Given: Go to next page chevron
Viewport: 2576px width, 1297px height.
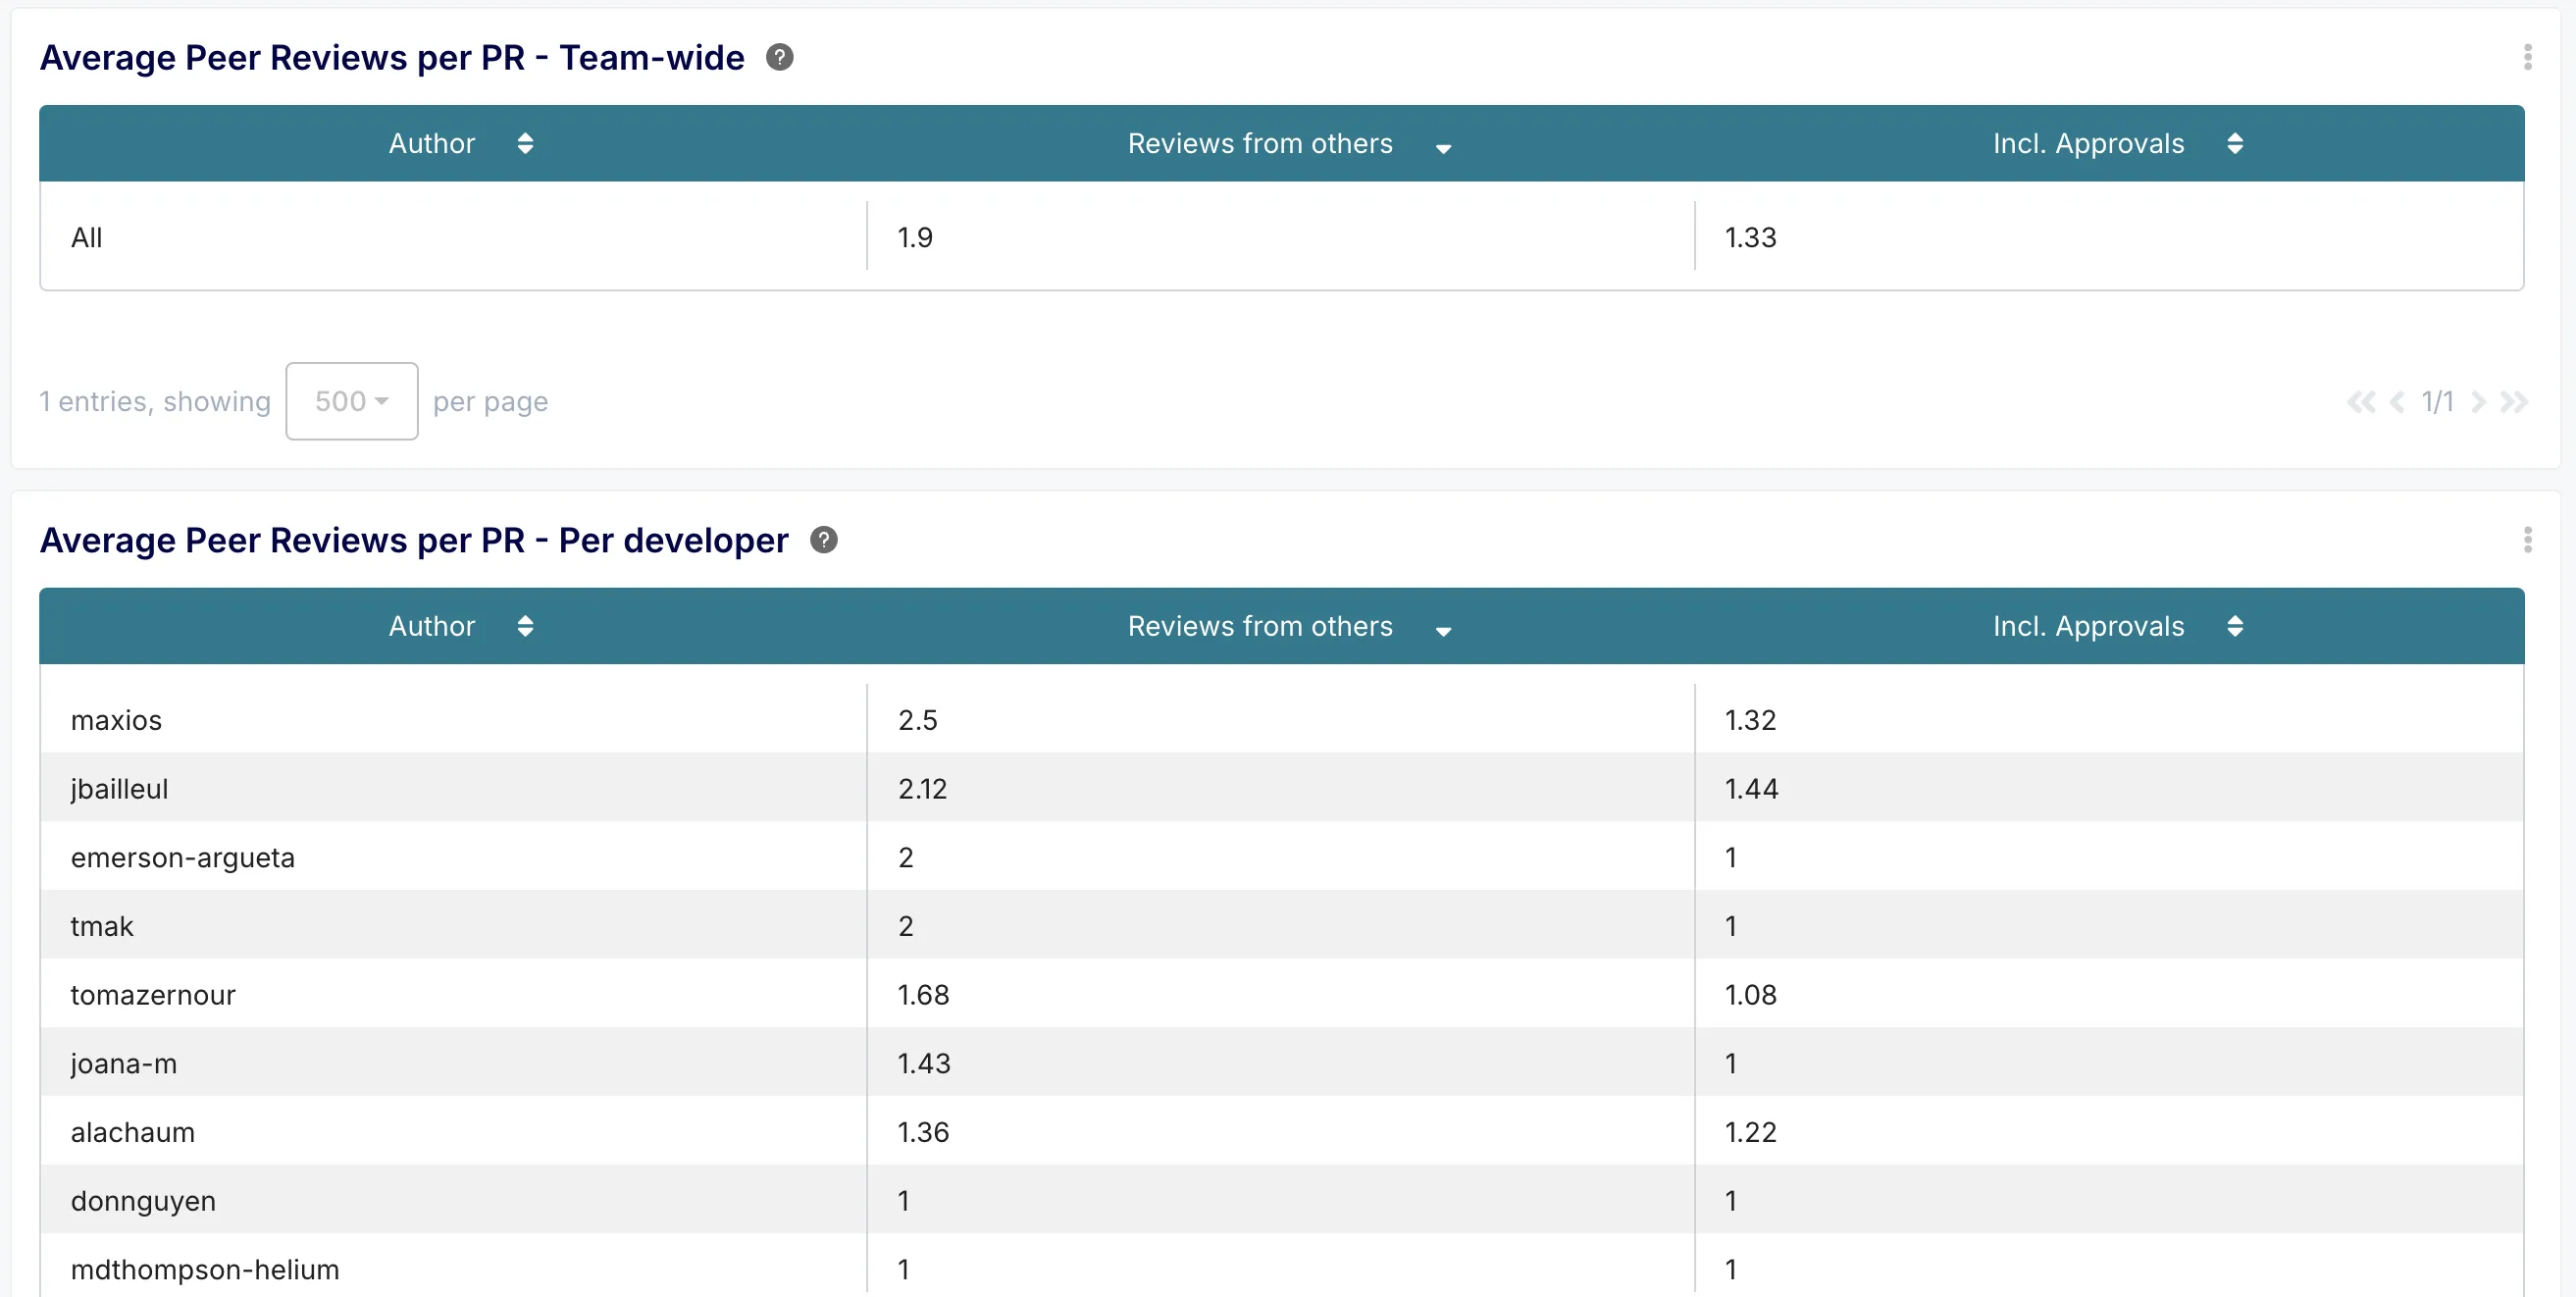Looking at the screenshot, I should pyautogui.click(x=2478, y=402).
